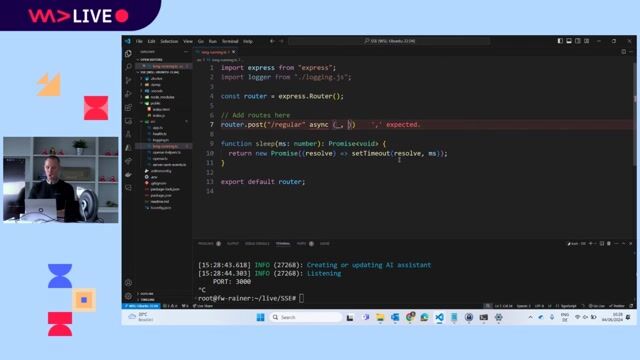Collapse the Open Editors section
This screenshot has width=640, height=360.
point(150,60)
